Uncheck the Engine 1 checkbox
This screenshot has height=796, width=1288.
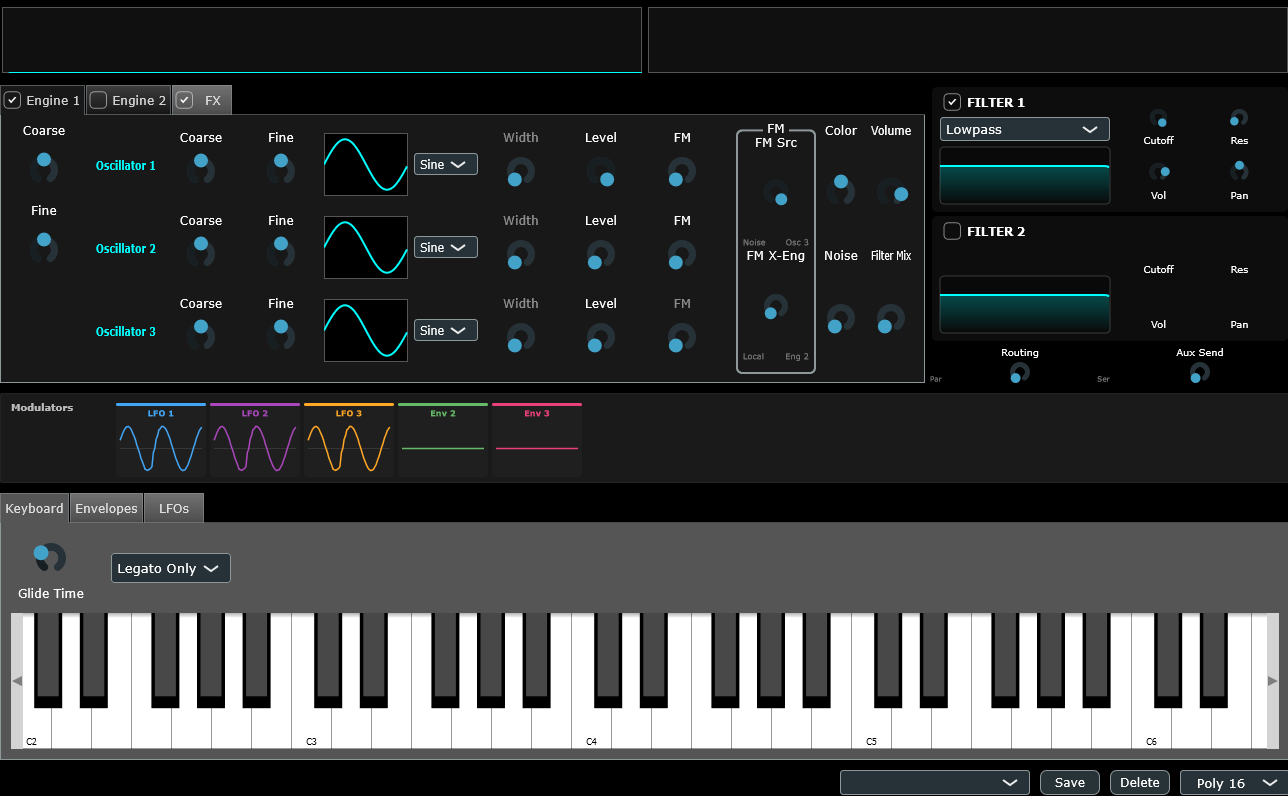click(x=12, y=100)
